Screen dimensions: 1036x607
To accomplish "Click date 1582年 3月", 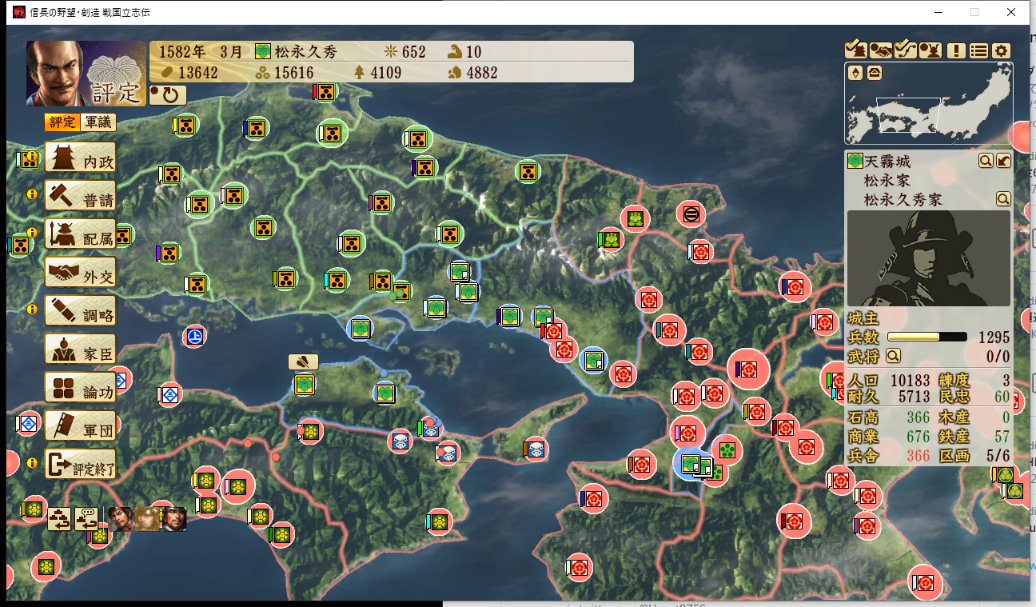I will (201, 52).
